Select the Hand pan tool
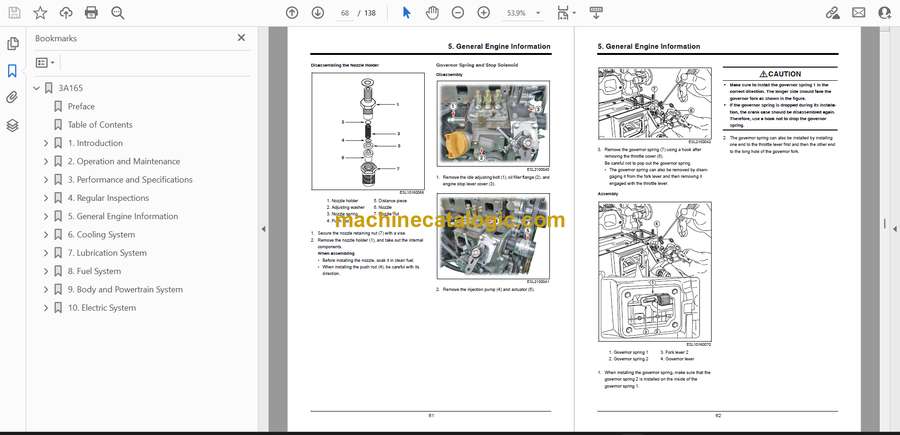Screen dimensions: 900x435 tap(432, 12)
